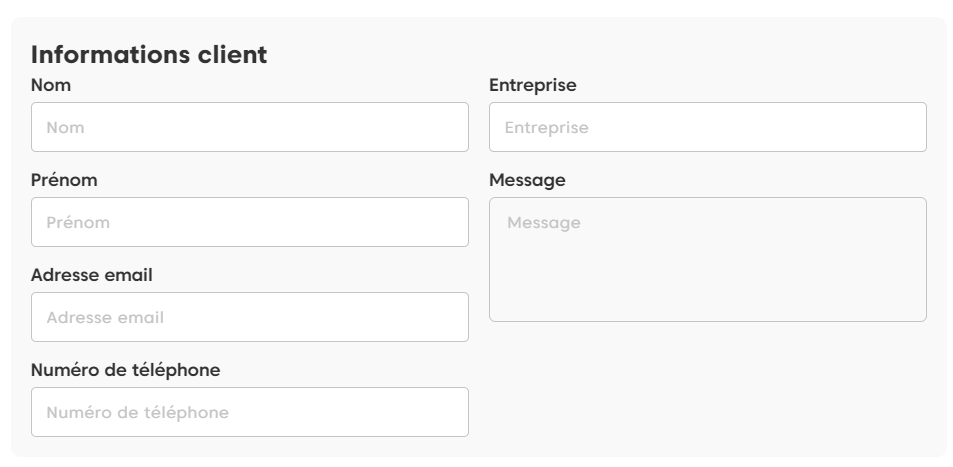953x467 pixels.
Task: Click the bold 'Numéro de téléphone' label
Action: (126, 370)
